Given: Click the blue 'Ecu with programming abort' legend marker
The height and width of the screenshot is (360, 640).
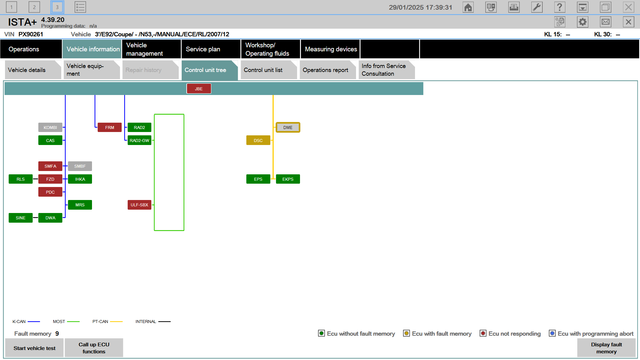Looking at the screenshot, I should pyautogui.click(x=552, y=333).
